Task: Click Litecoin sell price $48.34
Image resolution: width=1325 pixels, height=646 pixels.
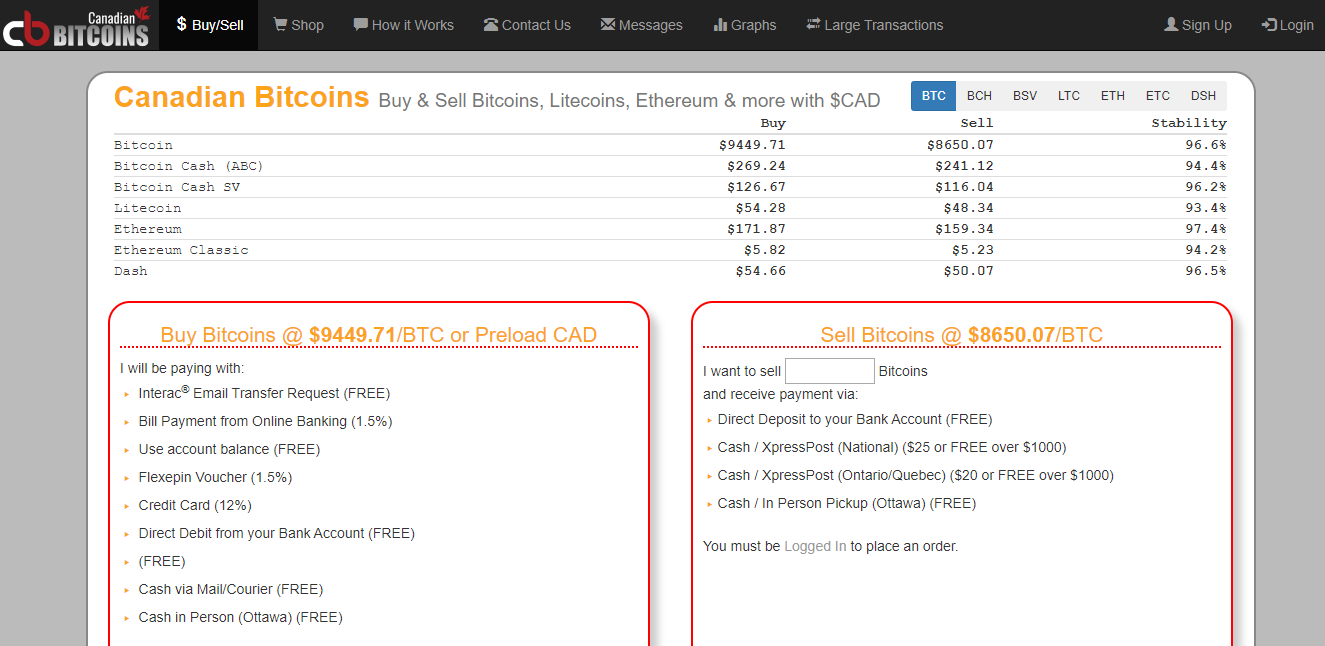Action: point(969,208)
